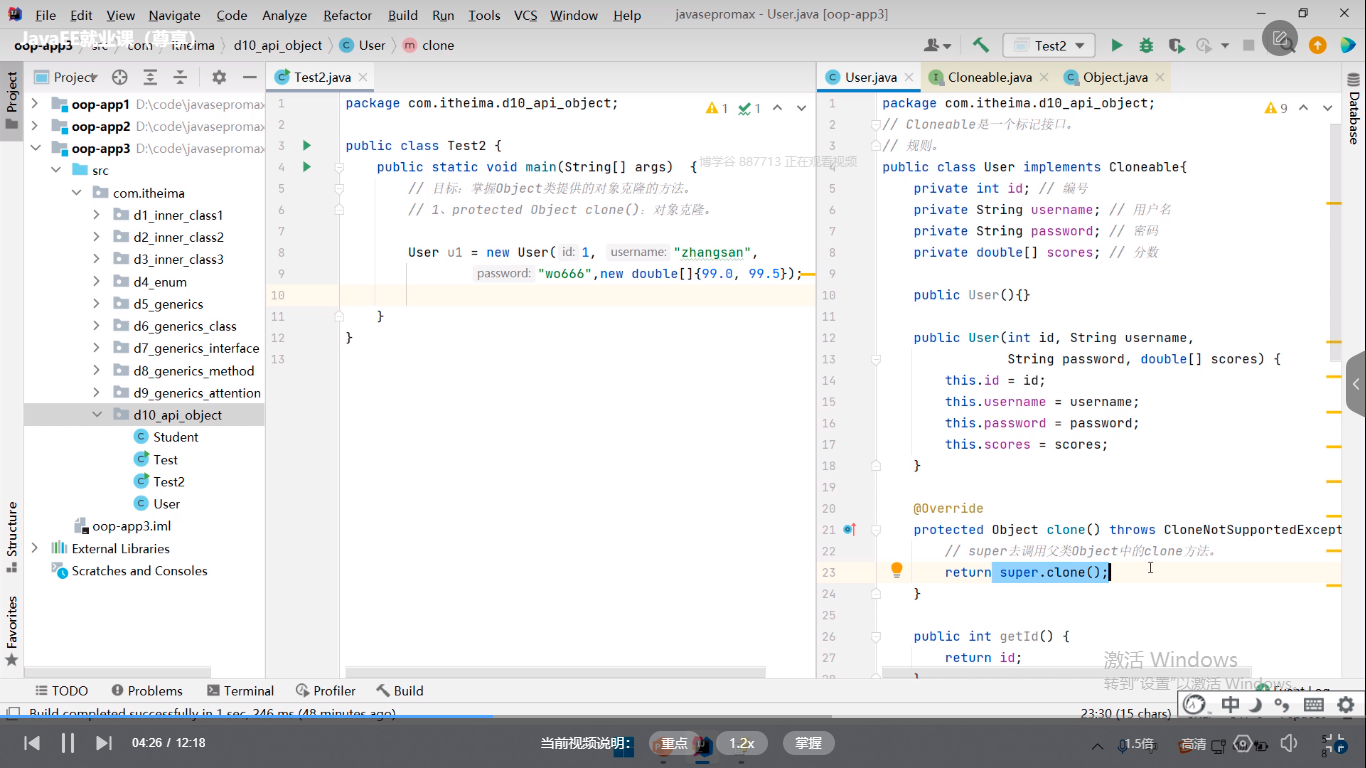Select the Student class in tree

[x=175, y=437]
